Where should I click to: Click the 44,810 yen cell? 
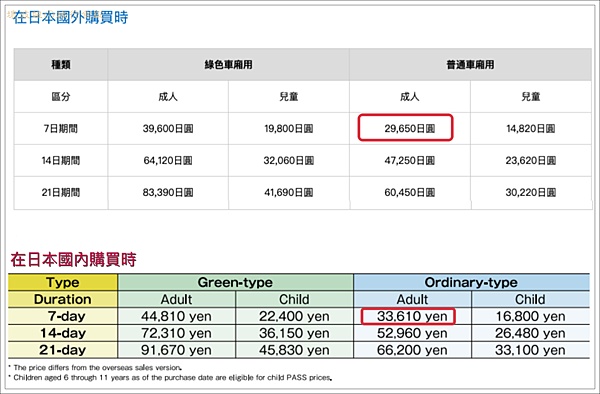pyautogui.click(x=176, y=316)
